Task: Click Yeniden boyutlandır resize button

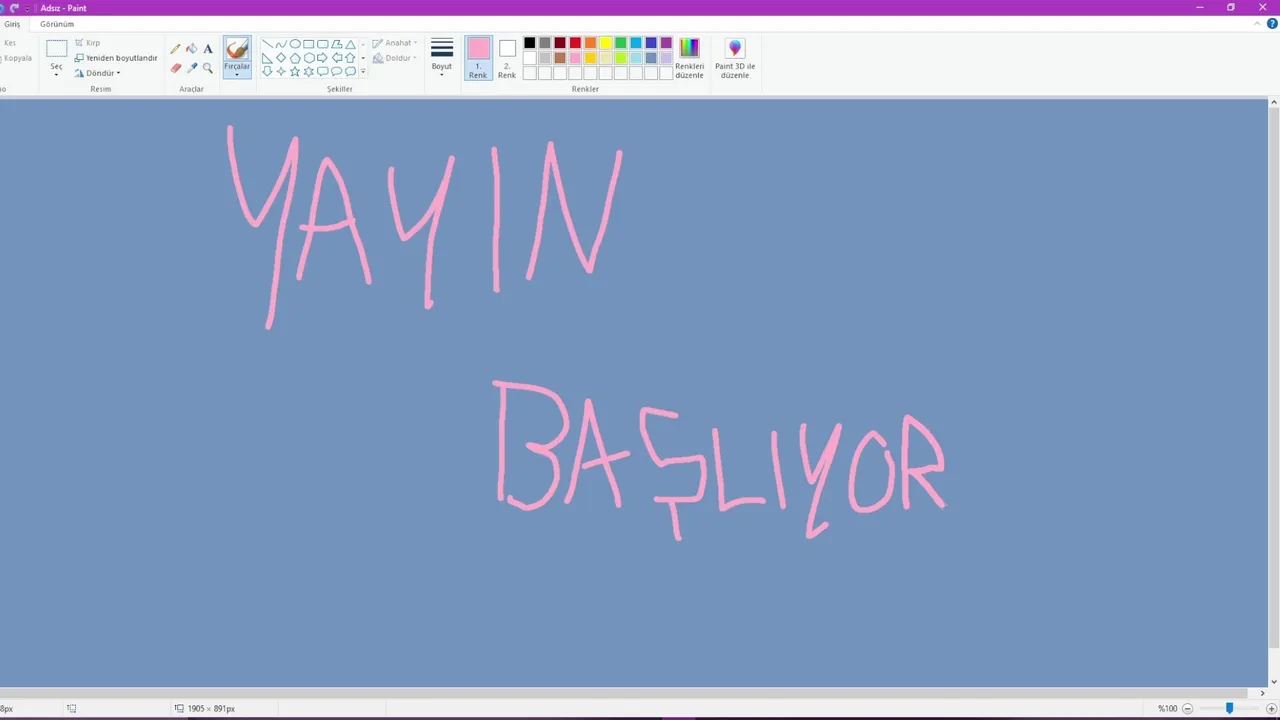Action: coord(116,58)
